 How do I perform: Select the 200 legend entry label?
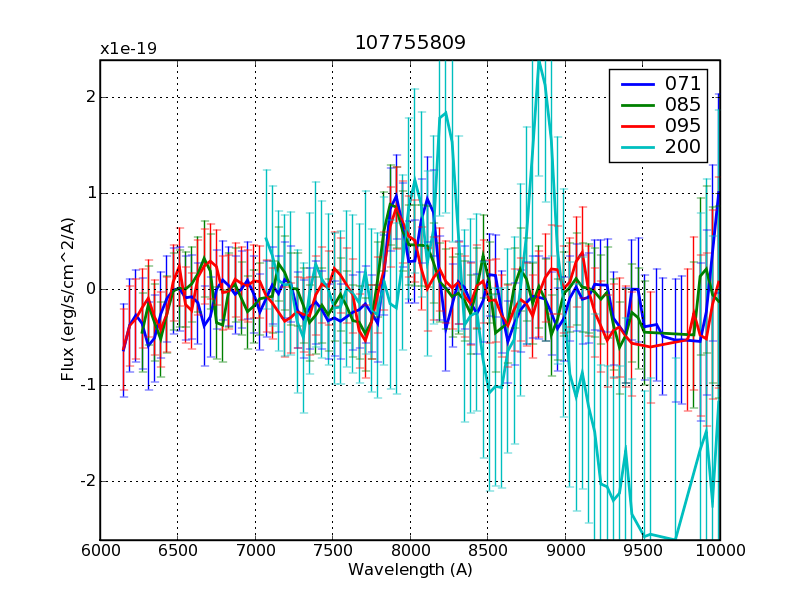tap(682, 147)
